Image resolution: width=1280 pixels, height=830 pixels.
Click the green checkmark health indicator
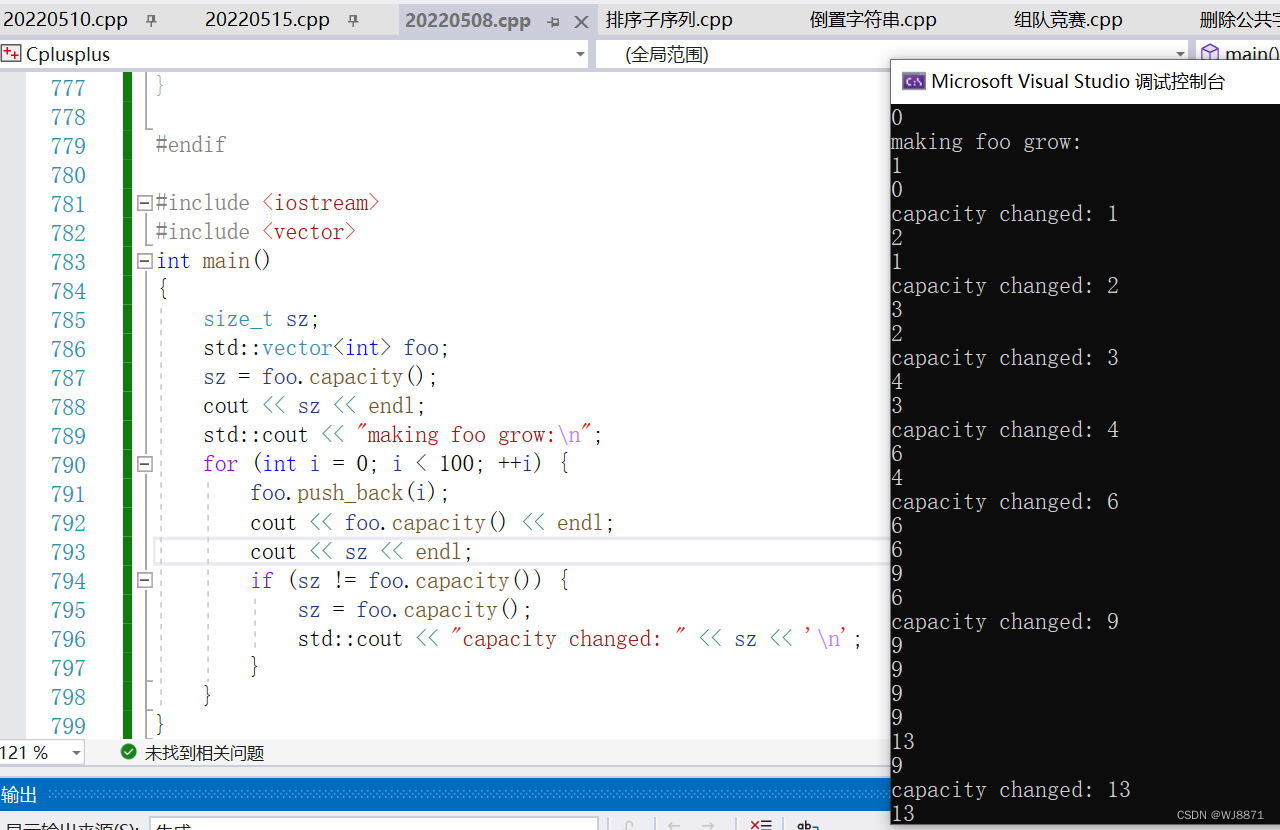tap(128, 752)
